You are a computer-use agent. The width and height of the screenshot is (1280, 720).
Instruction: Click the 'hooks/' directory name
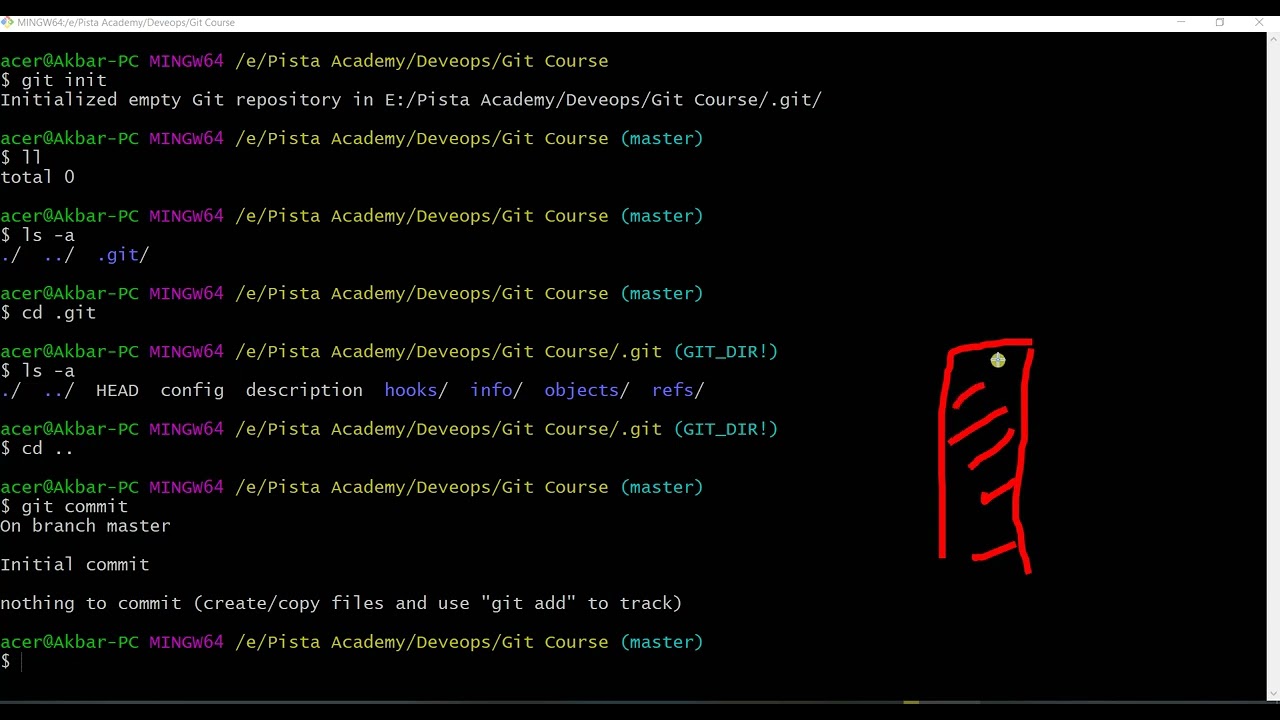click(x=416, y=390)
